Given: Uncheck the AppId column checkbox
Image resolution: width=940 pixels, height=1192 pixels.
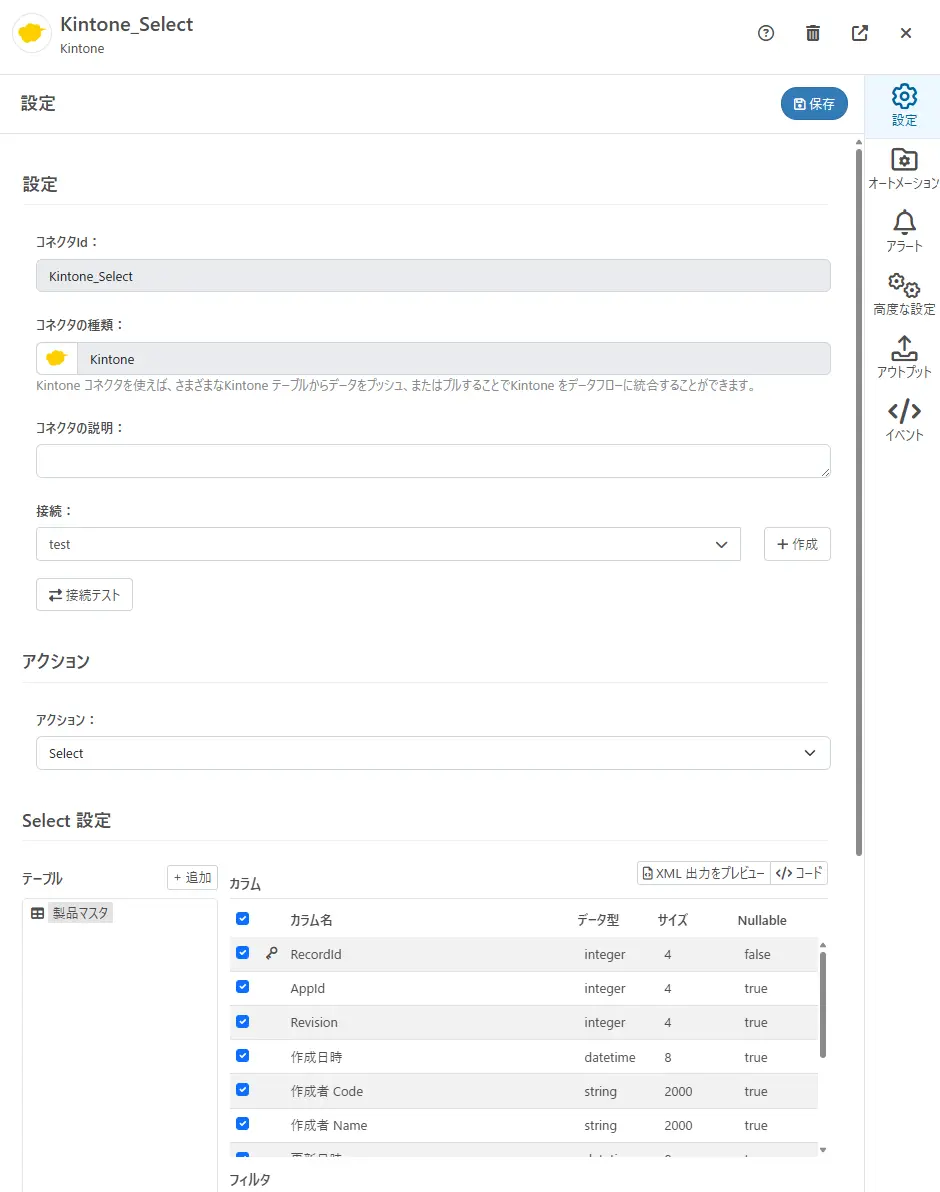Looking at the screenshot, I should point(242,987).
